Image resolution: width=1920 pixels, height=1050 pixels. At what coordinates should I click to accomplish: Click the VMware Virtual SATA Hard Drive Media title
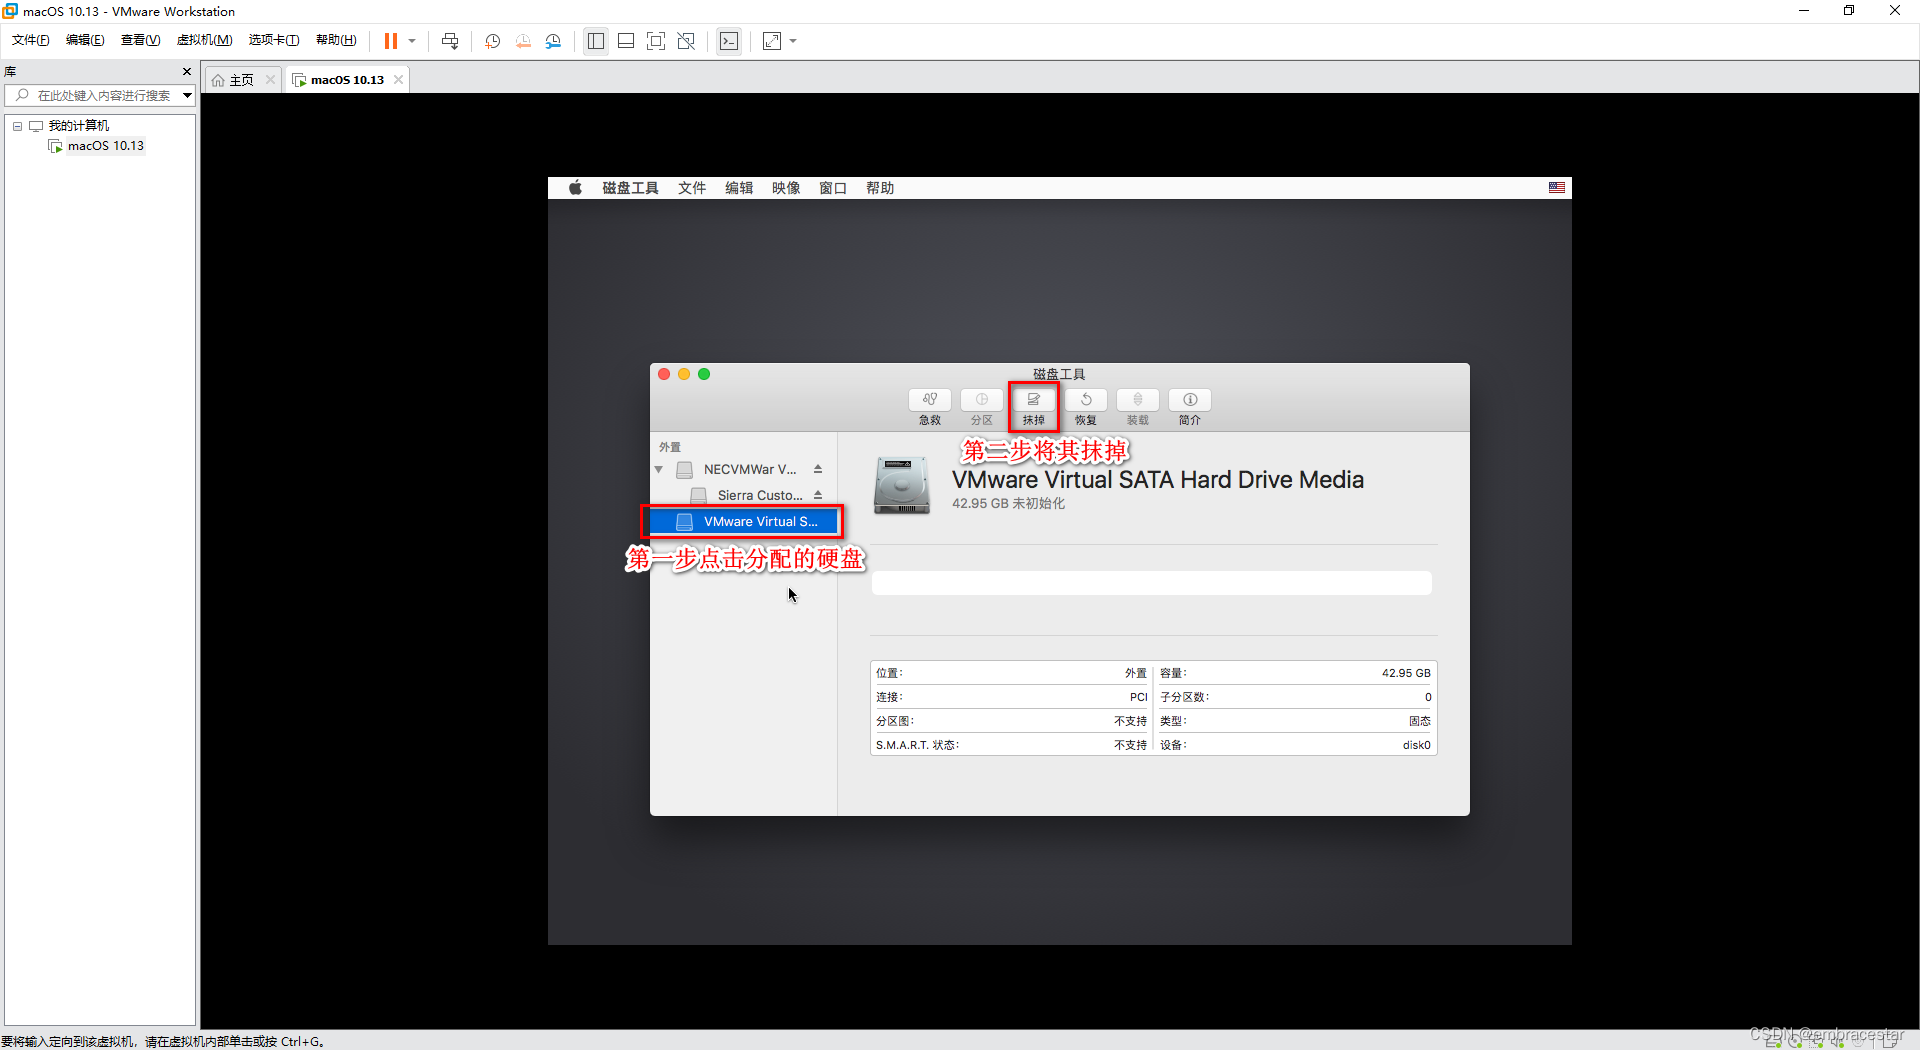click(1158, 480)
